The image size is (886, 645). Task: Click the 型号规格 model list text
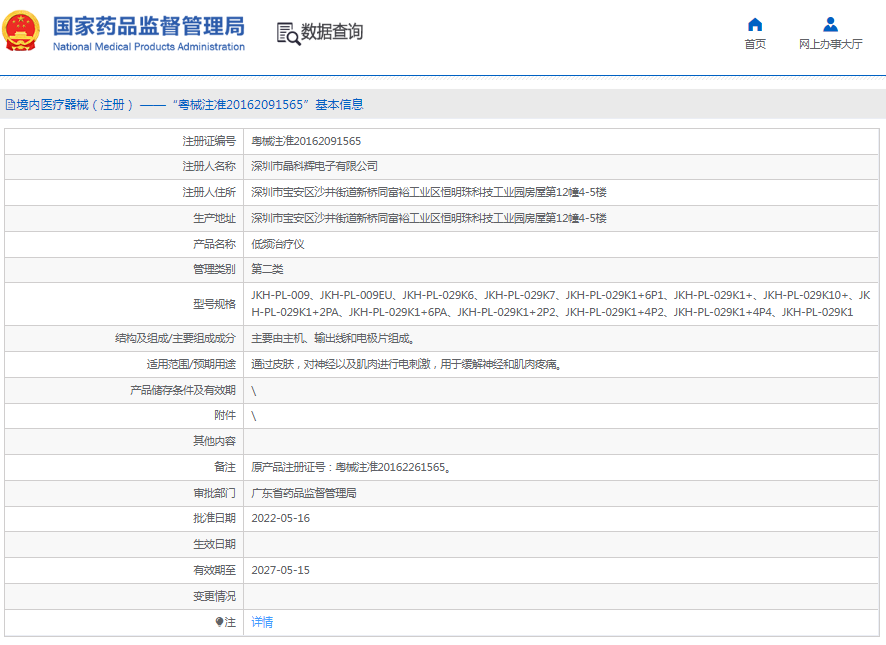point(561,304)
